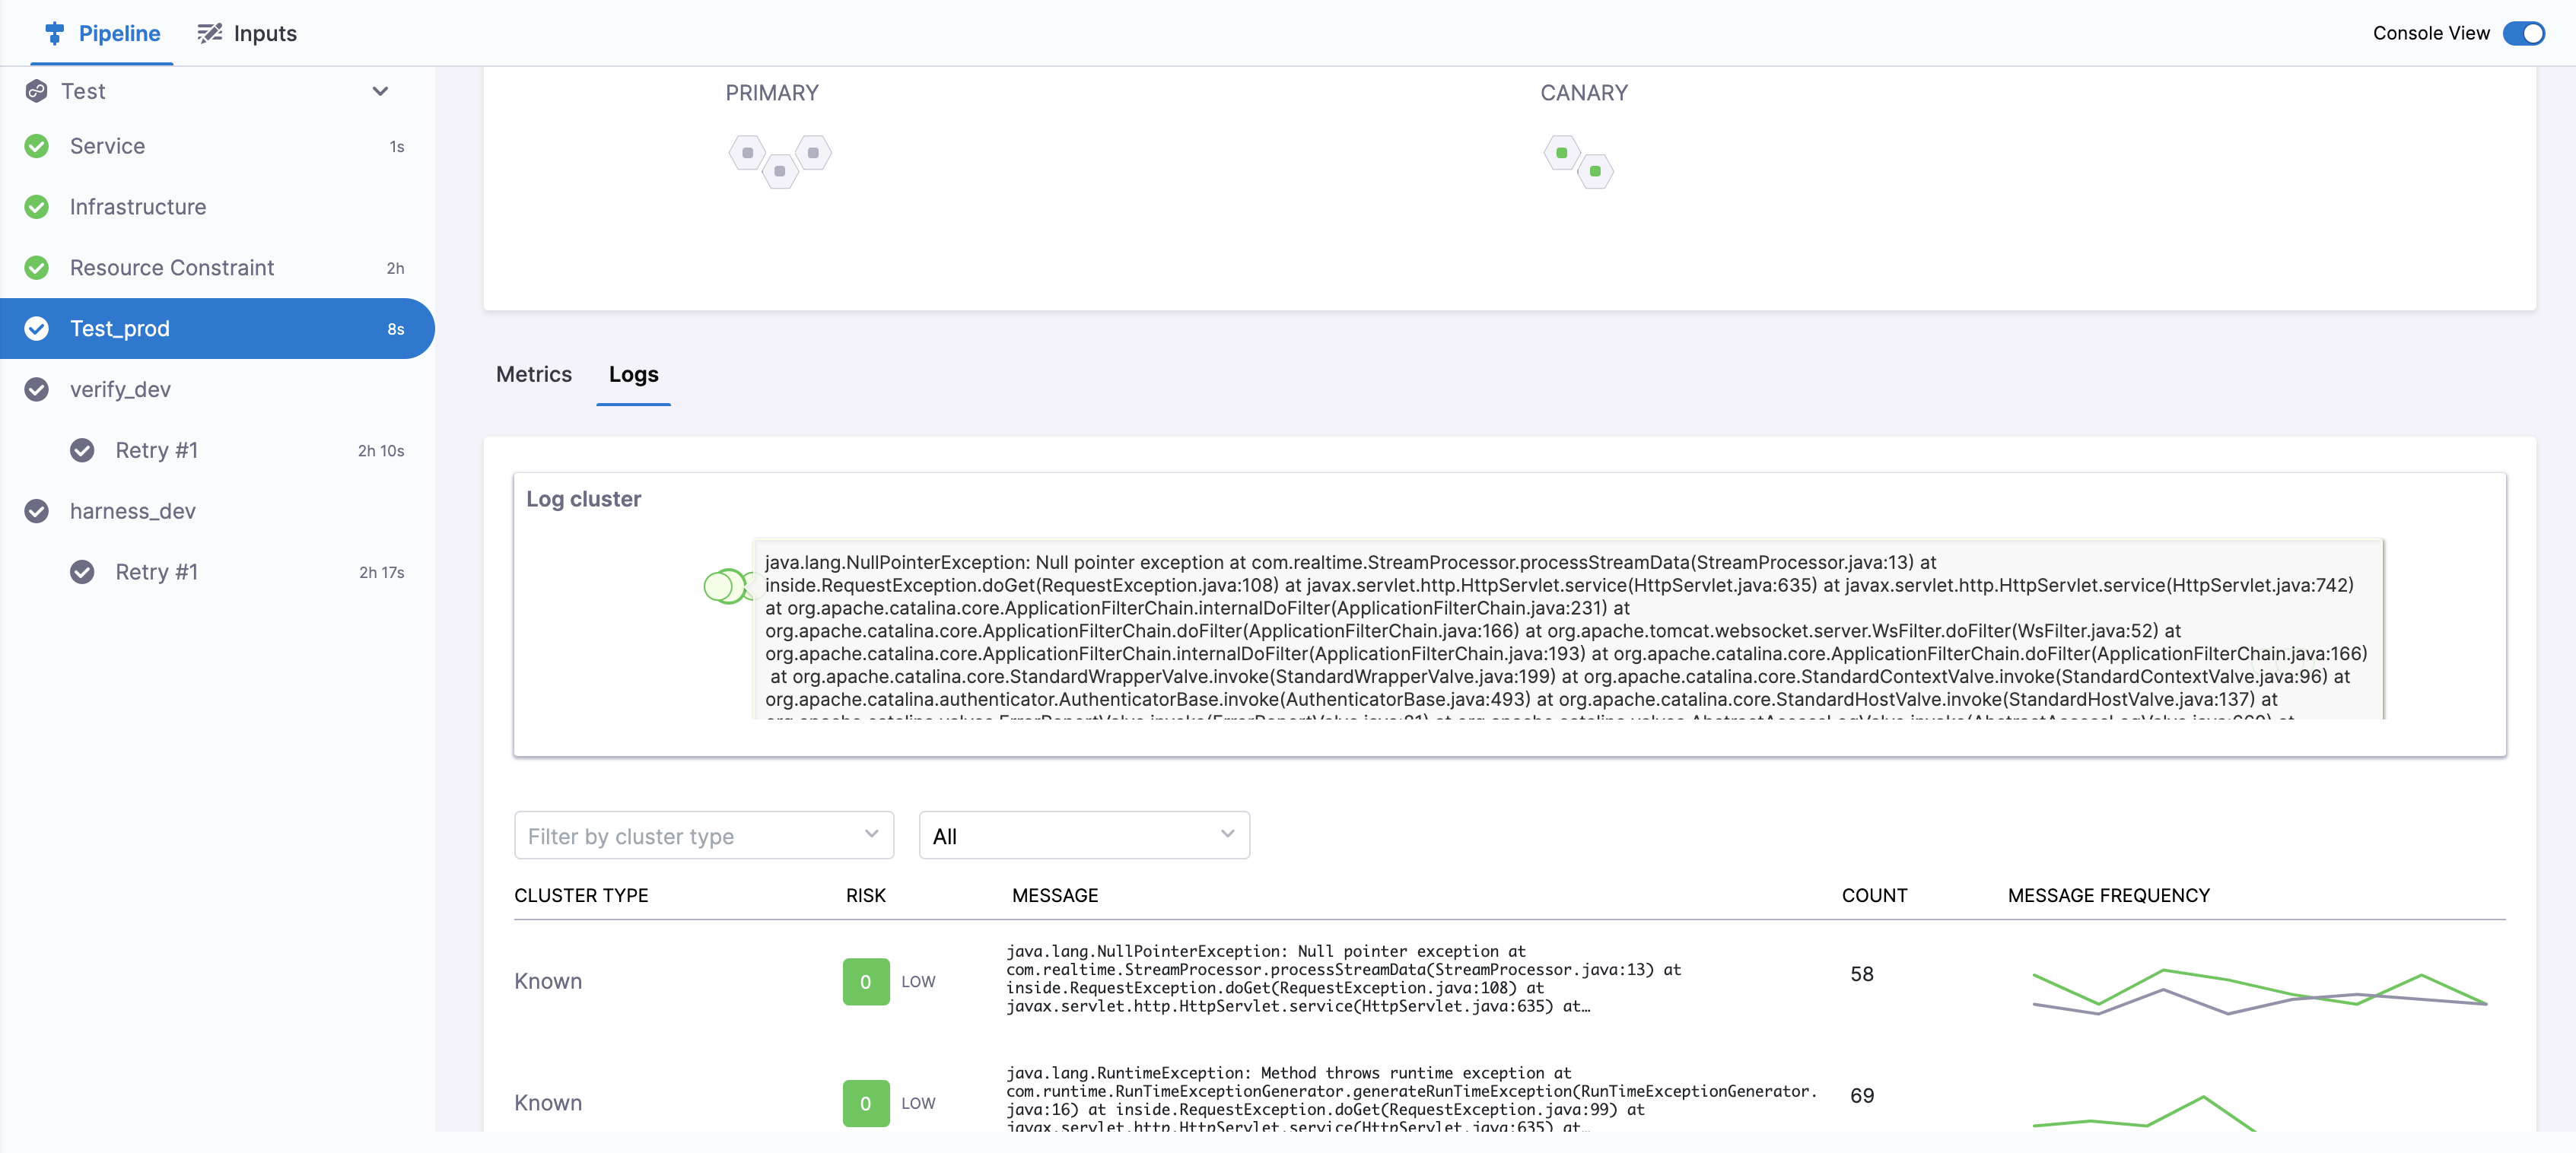Select the Test_prod step

(x=217, y=329)
